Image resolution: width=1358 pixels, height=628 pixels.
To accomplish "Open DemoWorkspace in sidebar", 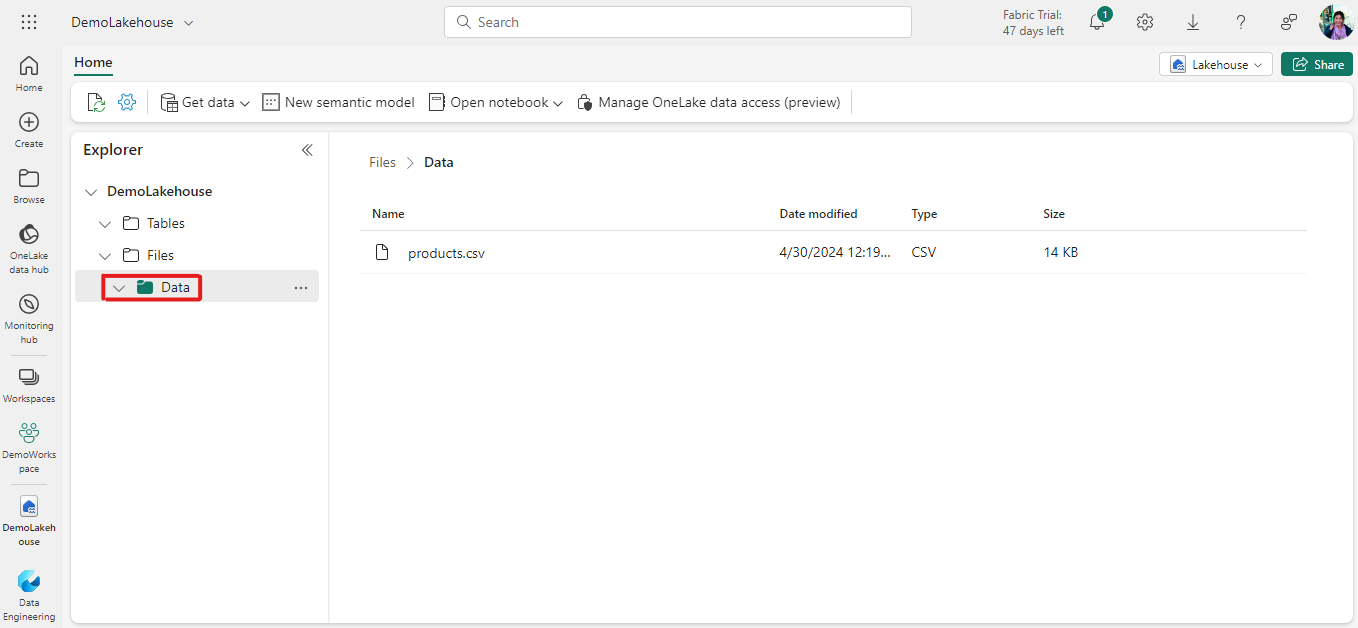I will coord(29,447).
